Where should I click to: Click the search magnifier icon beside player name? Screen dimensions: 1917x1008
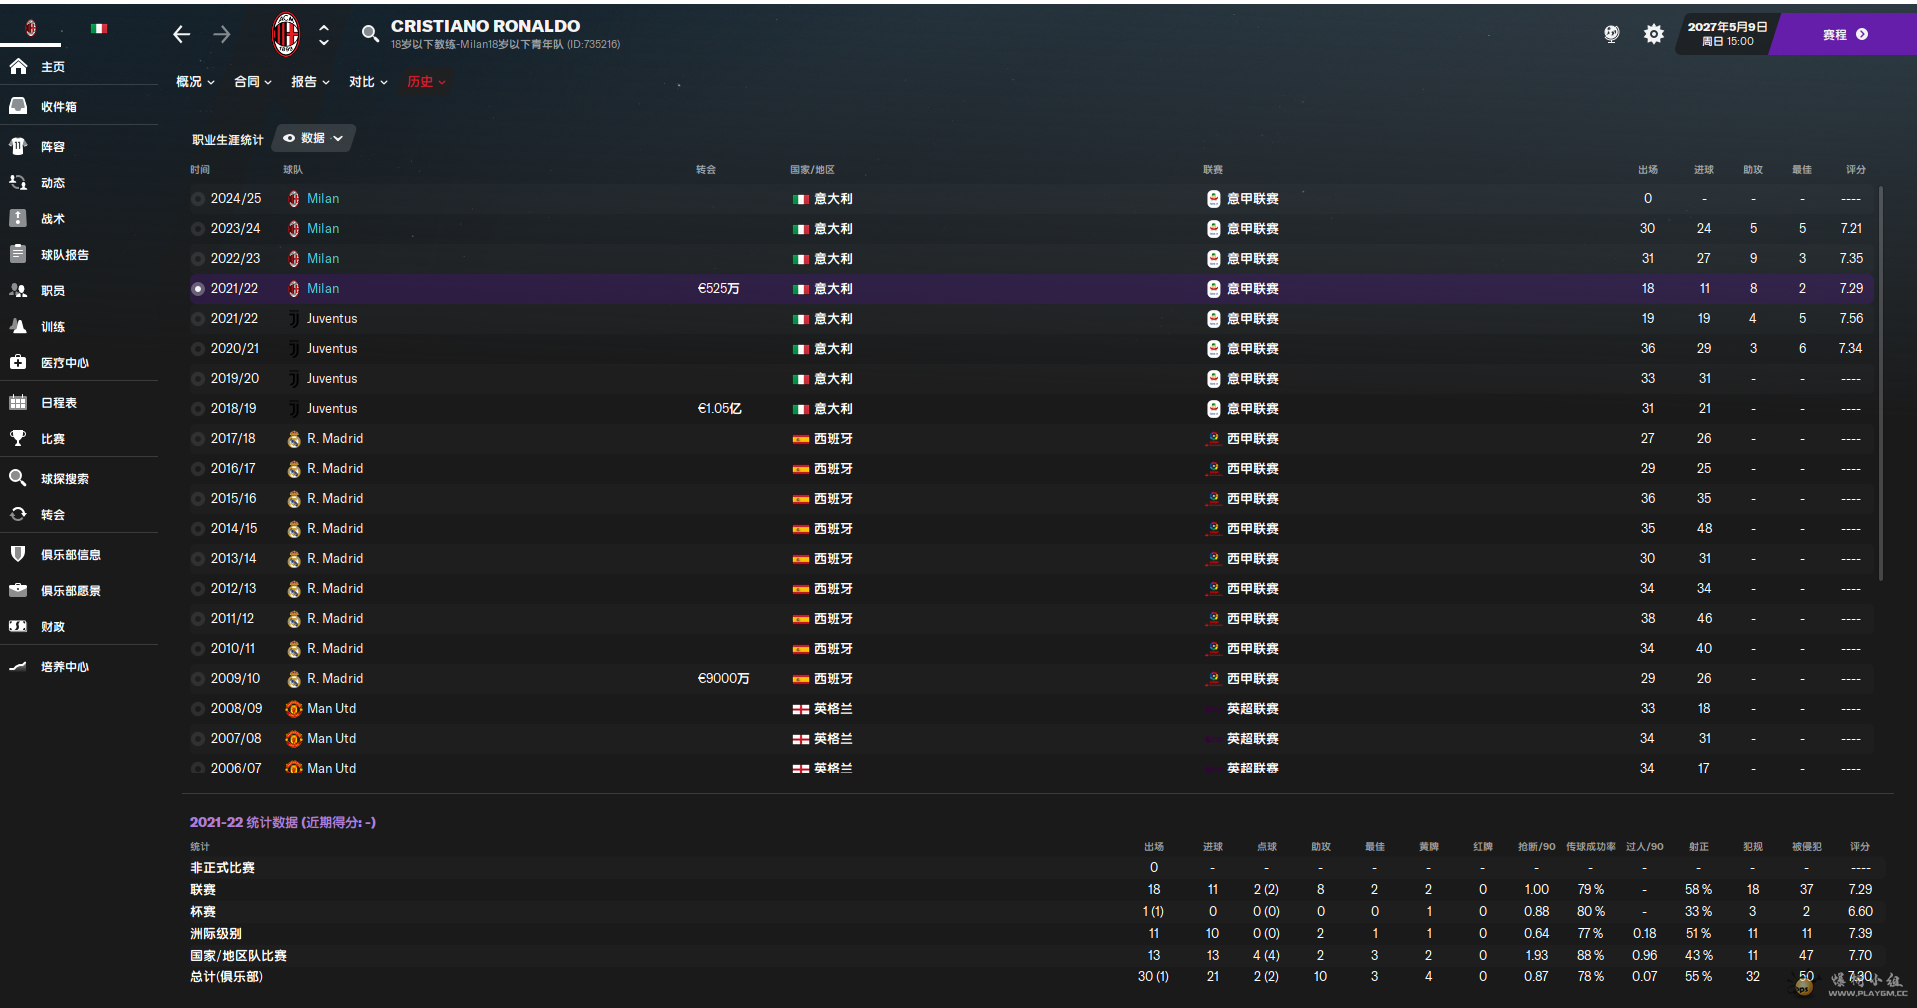[x=370, y=34]
